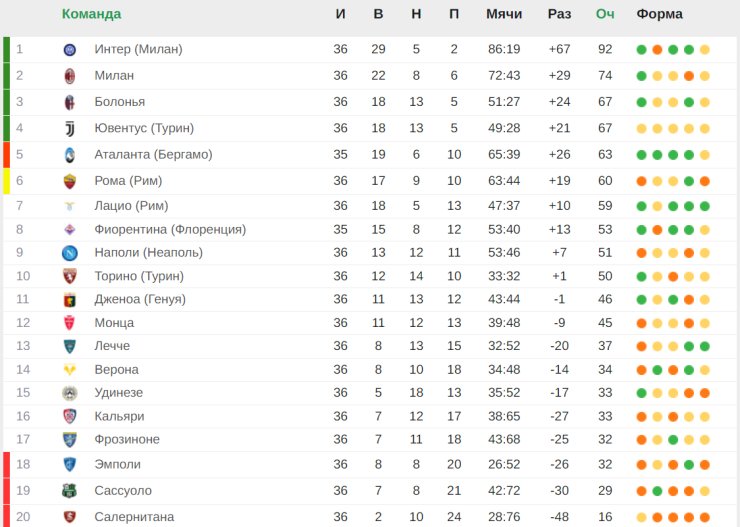Click the Juventus club logo icon
The width and height of the screenshot is (740, 527).
tap(70, 128)
